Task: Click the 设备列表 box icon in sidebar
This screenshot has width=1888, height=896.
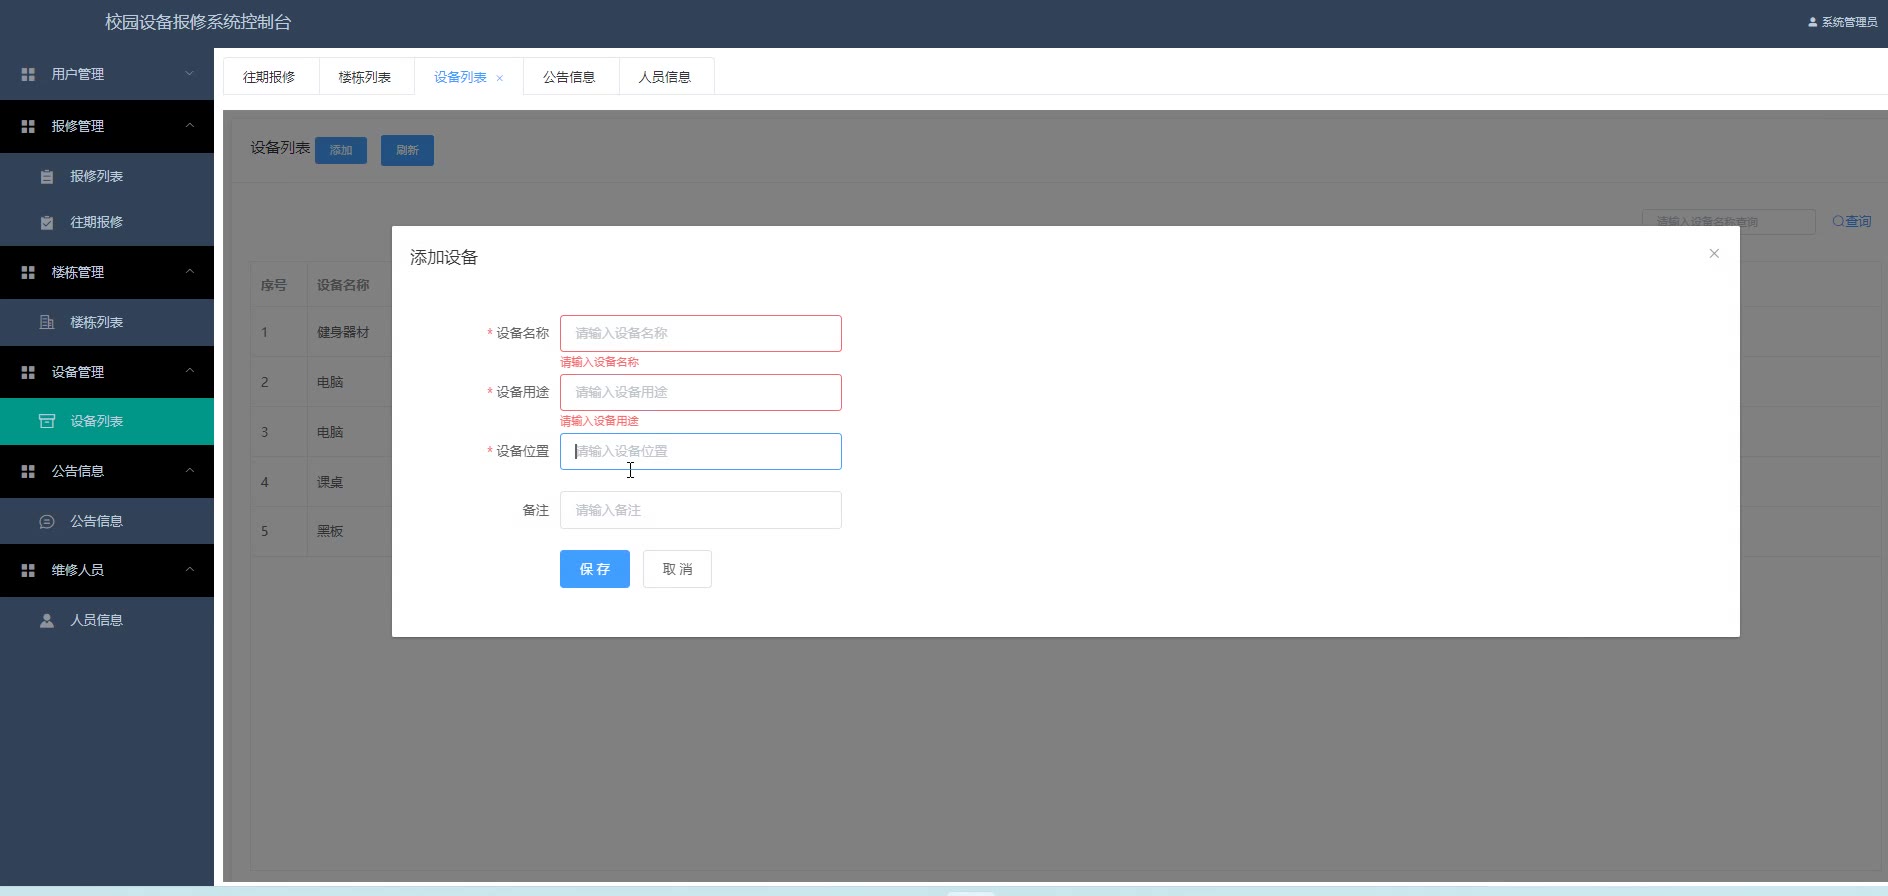Action: (x=47, y=422)
